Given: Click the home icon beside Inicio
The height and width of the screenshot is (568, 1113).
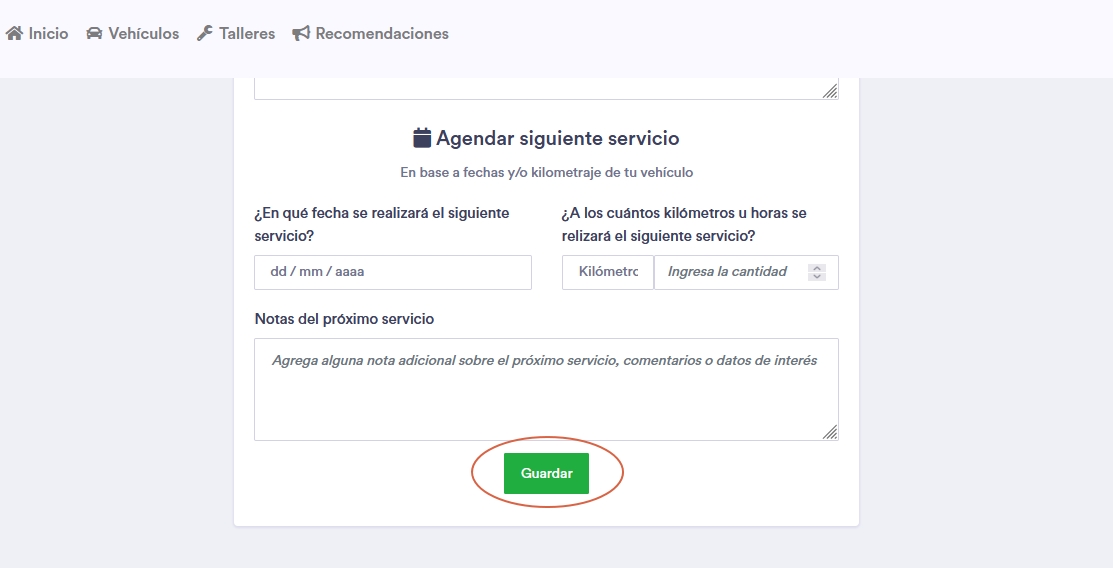Looking at the screenshot, I should (14, 34).
